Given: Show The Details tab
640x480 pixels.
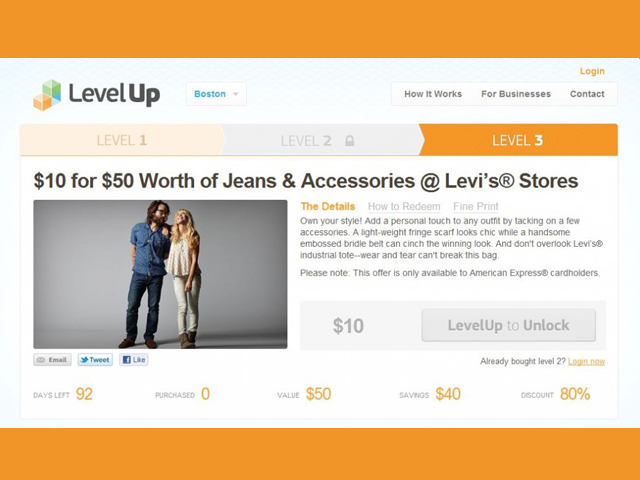Looking at the screenshot, I should click(328, 207).
